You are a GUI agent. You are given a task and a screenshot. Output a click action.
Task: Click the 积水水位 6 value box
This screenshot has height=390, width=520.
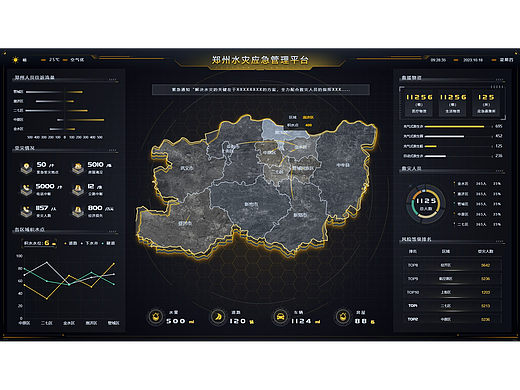tap(39, 243)
